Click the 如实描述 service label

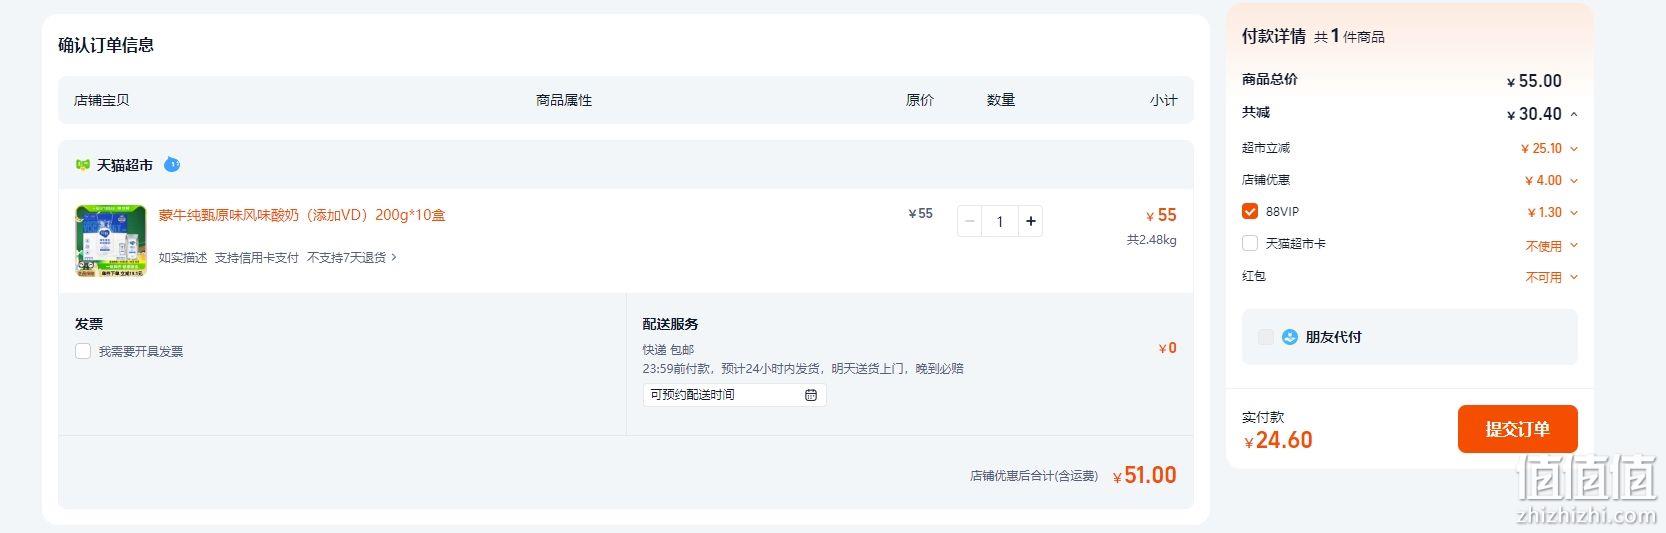(183, 257)
